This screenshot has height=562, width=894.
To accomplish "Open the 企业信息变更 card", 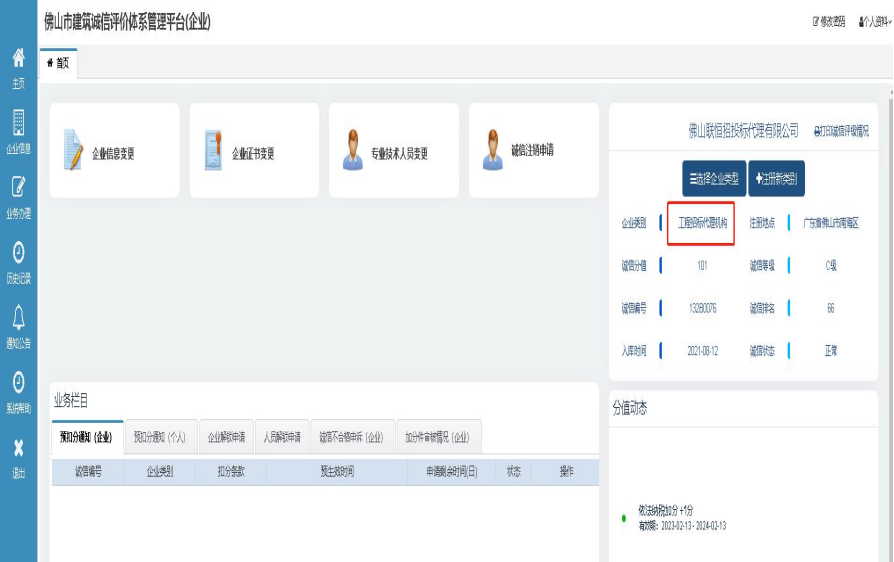I will 114,151.
